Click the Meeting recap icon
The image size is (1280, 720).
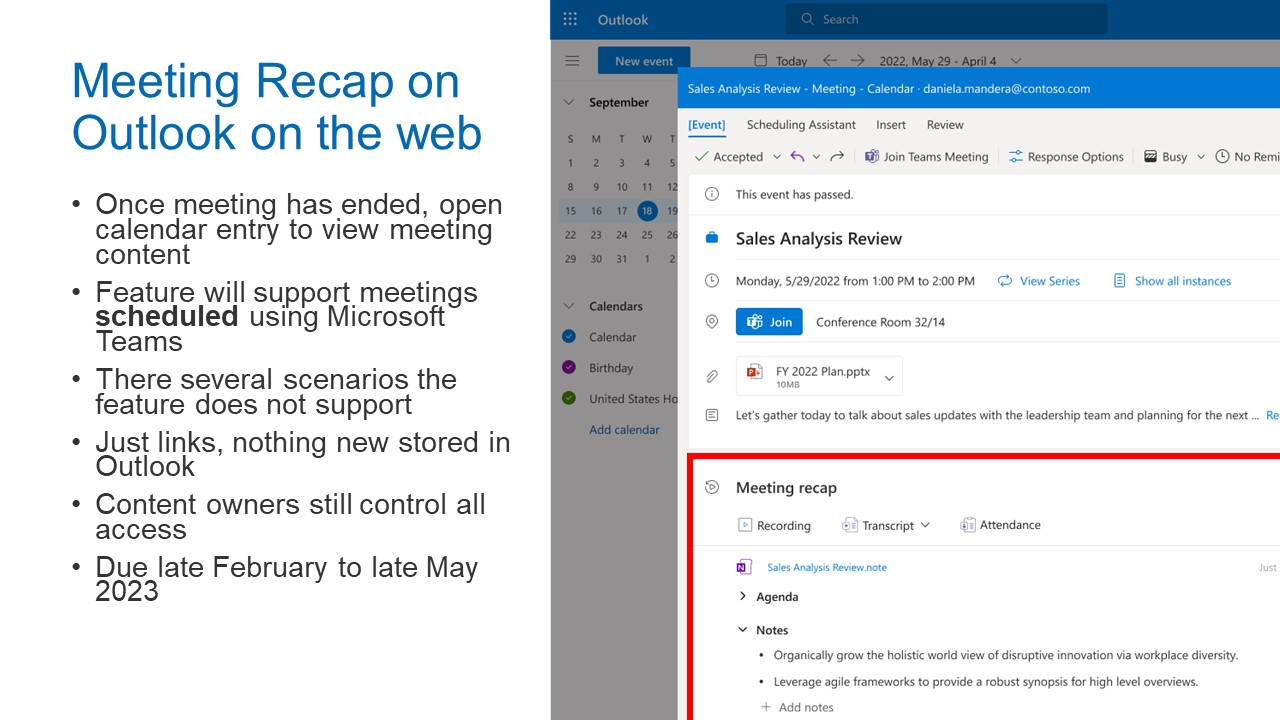point(712,487)
